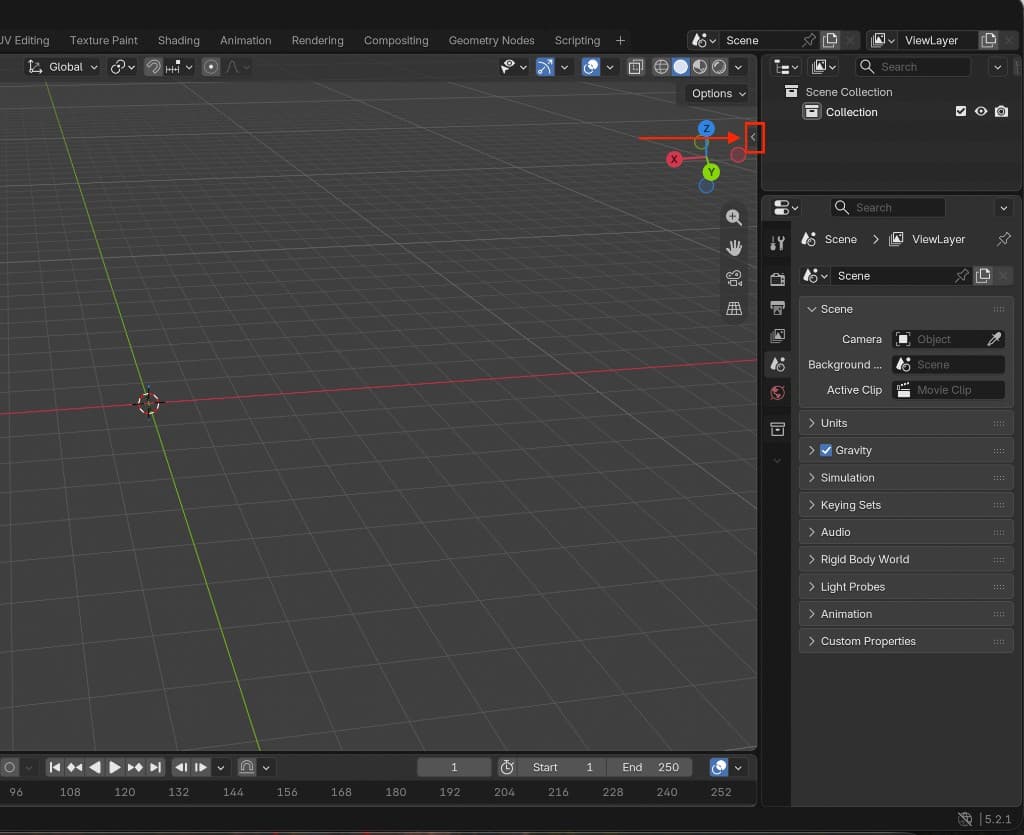Open the Animation workspace tab
The height and width of the screenshot is (835, 1024).
pyautogui.click(x=245, y=40)
